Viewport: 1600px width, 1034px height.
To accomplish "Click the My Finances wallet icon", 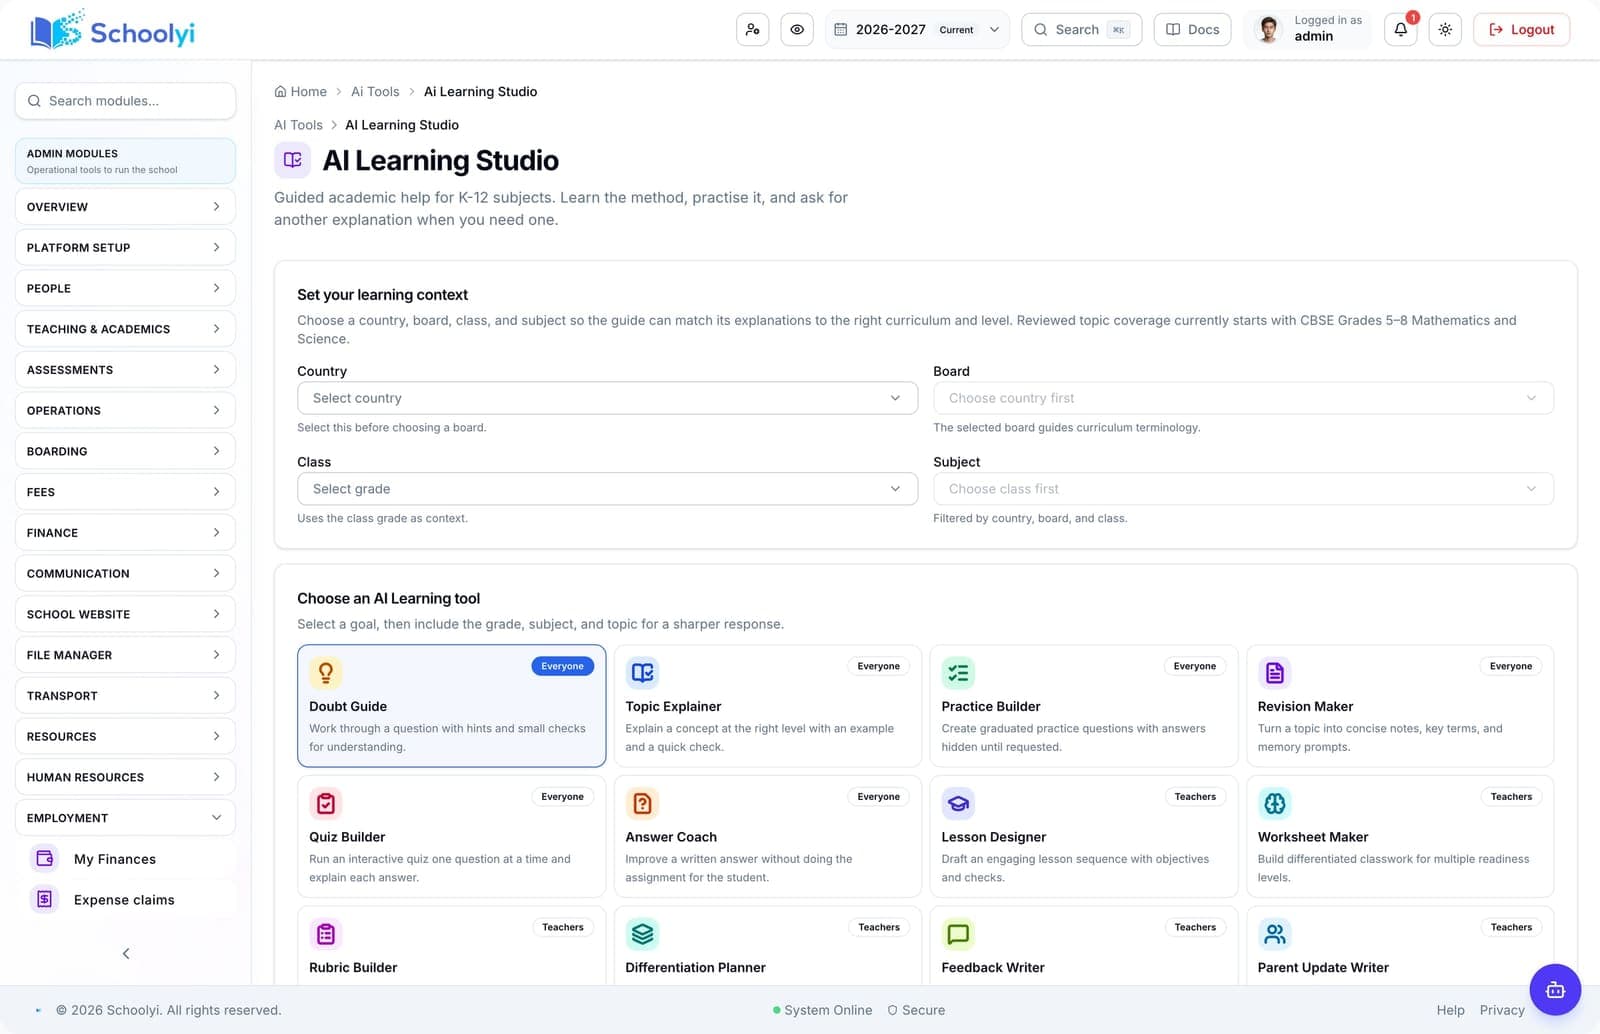I will pos(44,859).
